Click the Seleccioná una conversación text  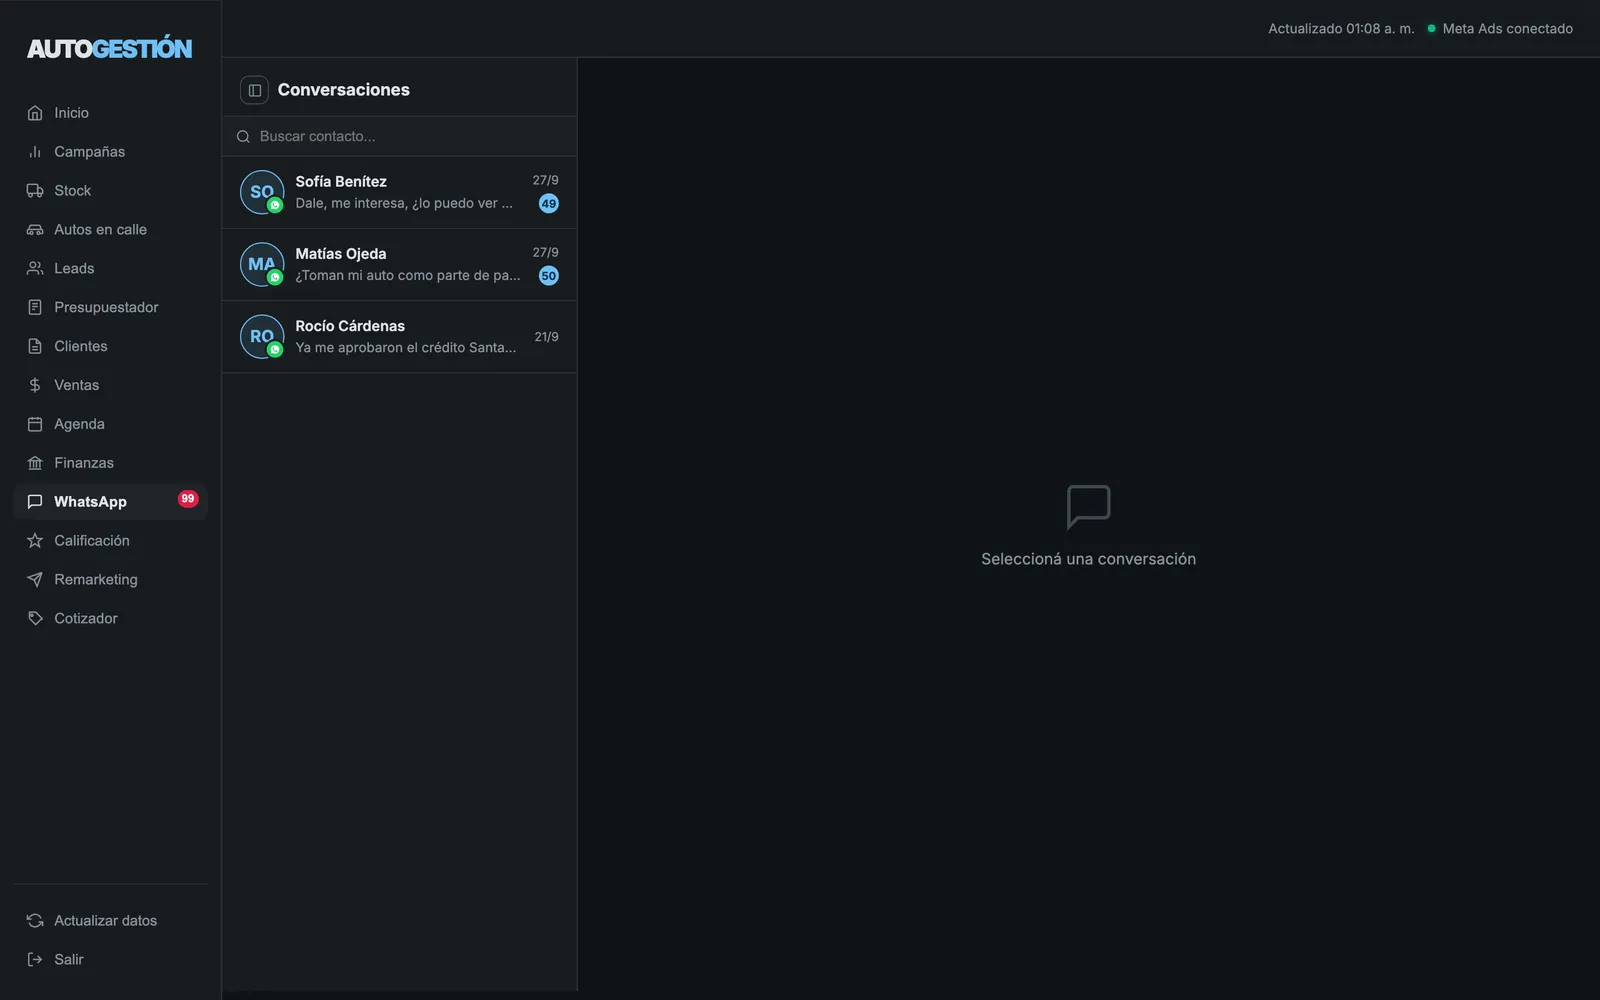pyautogui.click(x=1088, y=559)
